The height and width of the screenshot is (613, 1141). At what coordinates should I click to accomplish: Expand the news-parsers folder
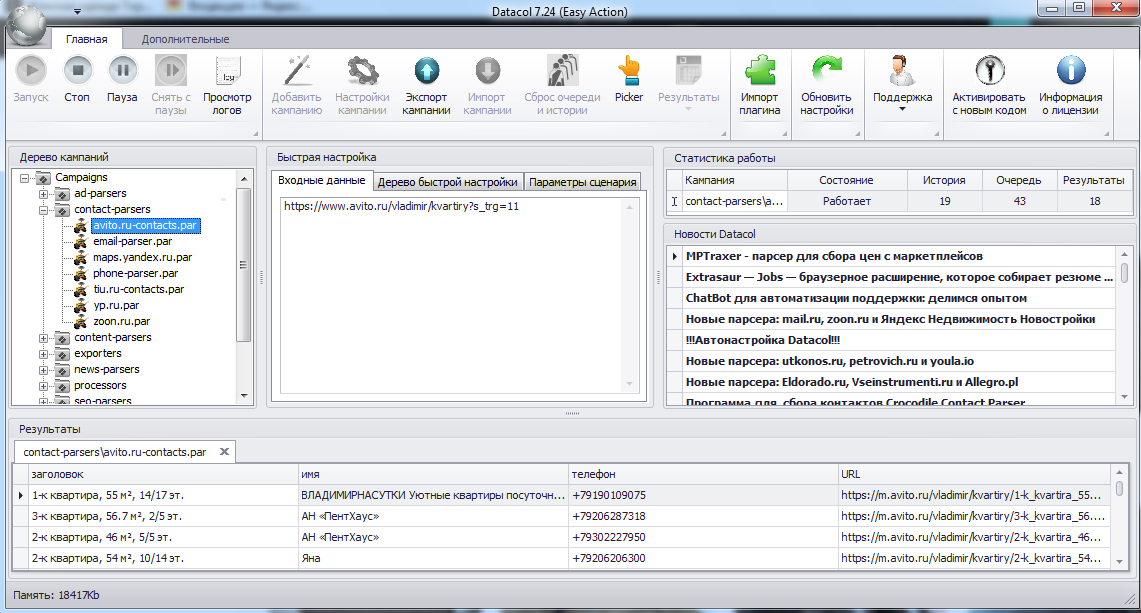tap(44, 370)
